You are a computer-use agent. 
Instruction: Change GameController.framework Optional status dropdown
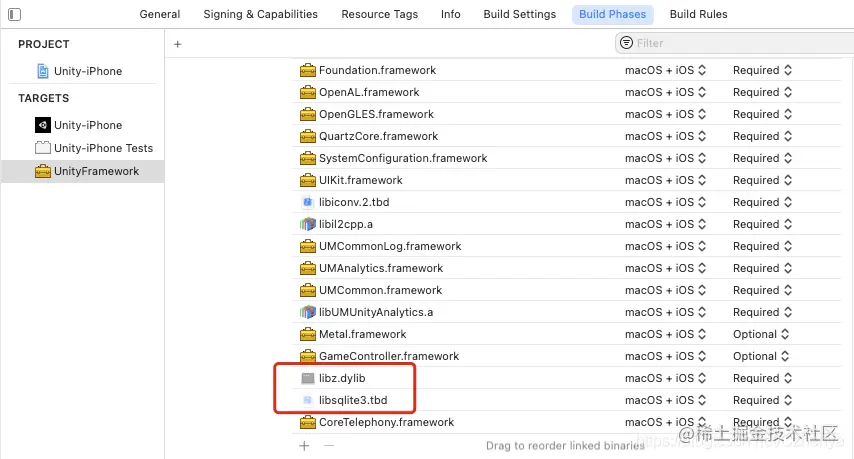(761, 357)
